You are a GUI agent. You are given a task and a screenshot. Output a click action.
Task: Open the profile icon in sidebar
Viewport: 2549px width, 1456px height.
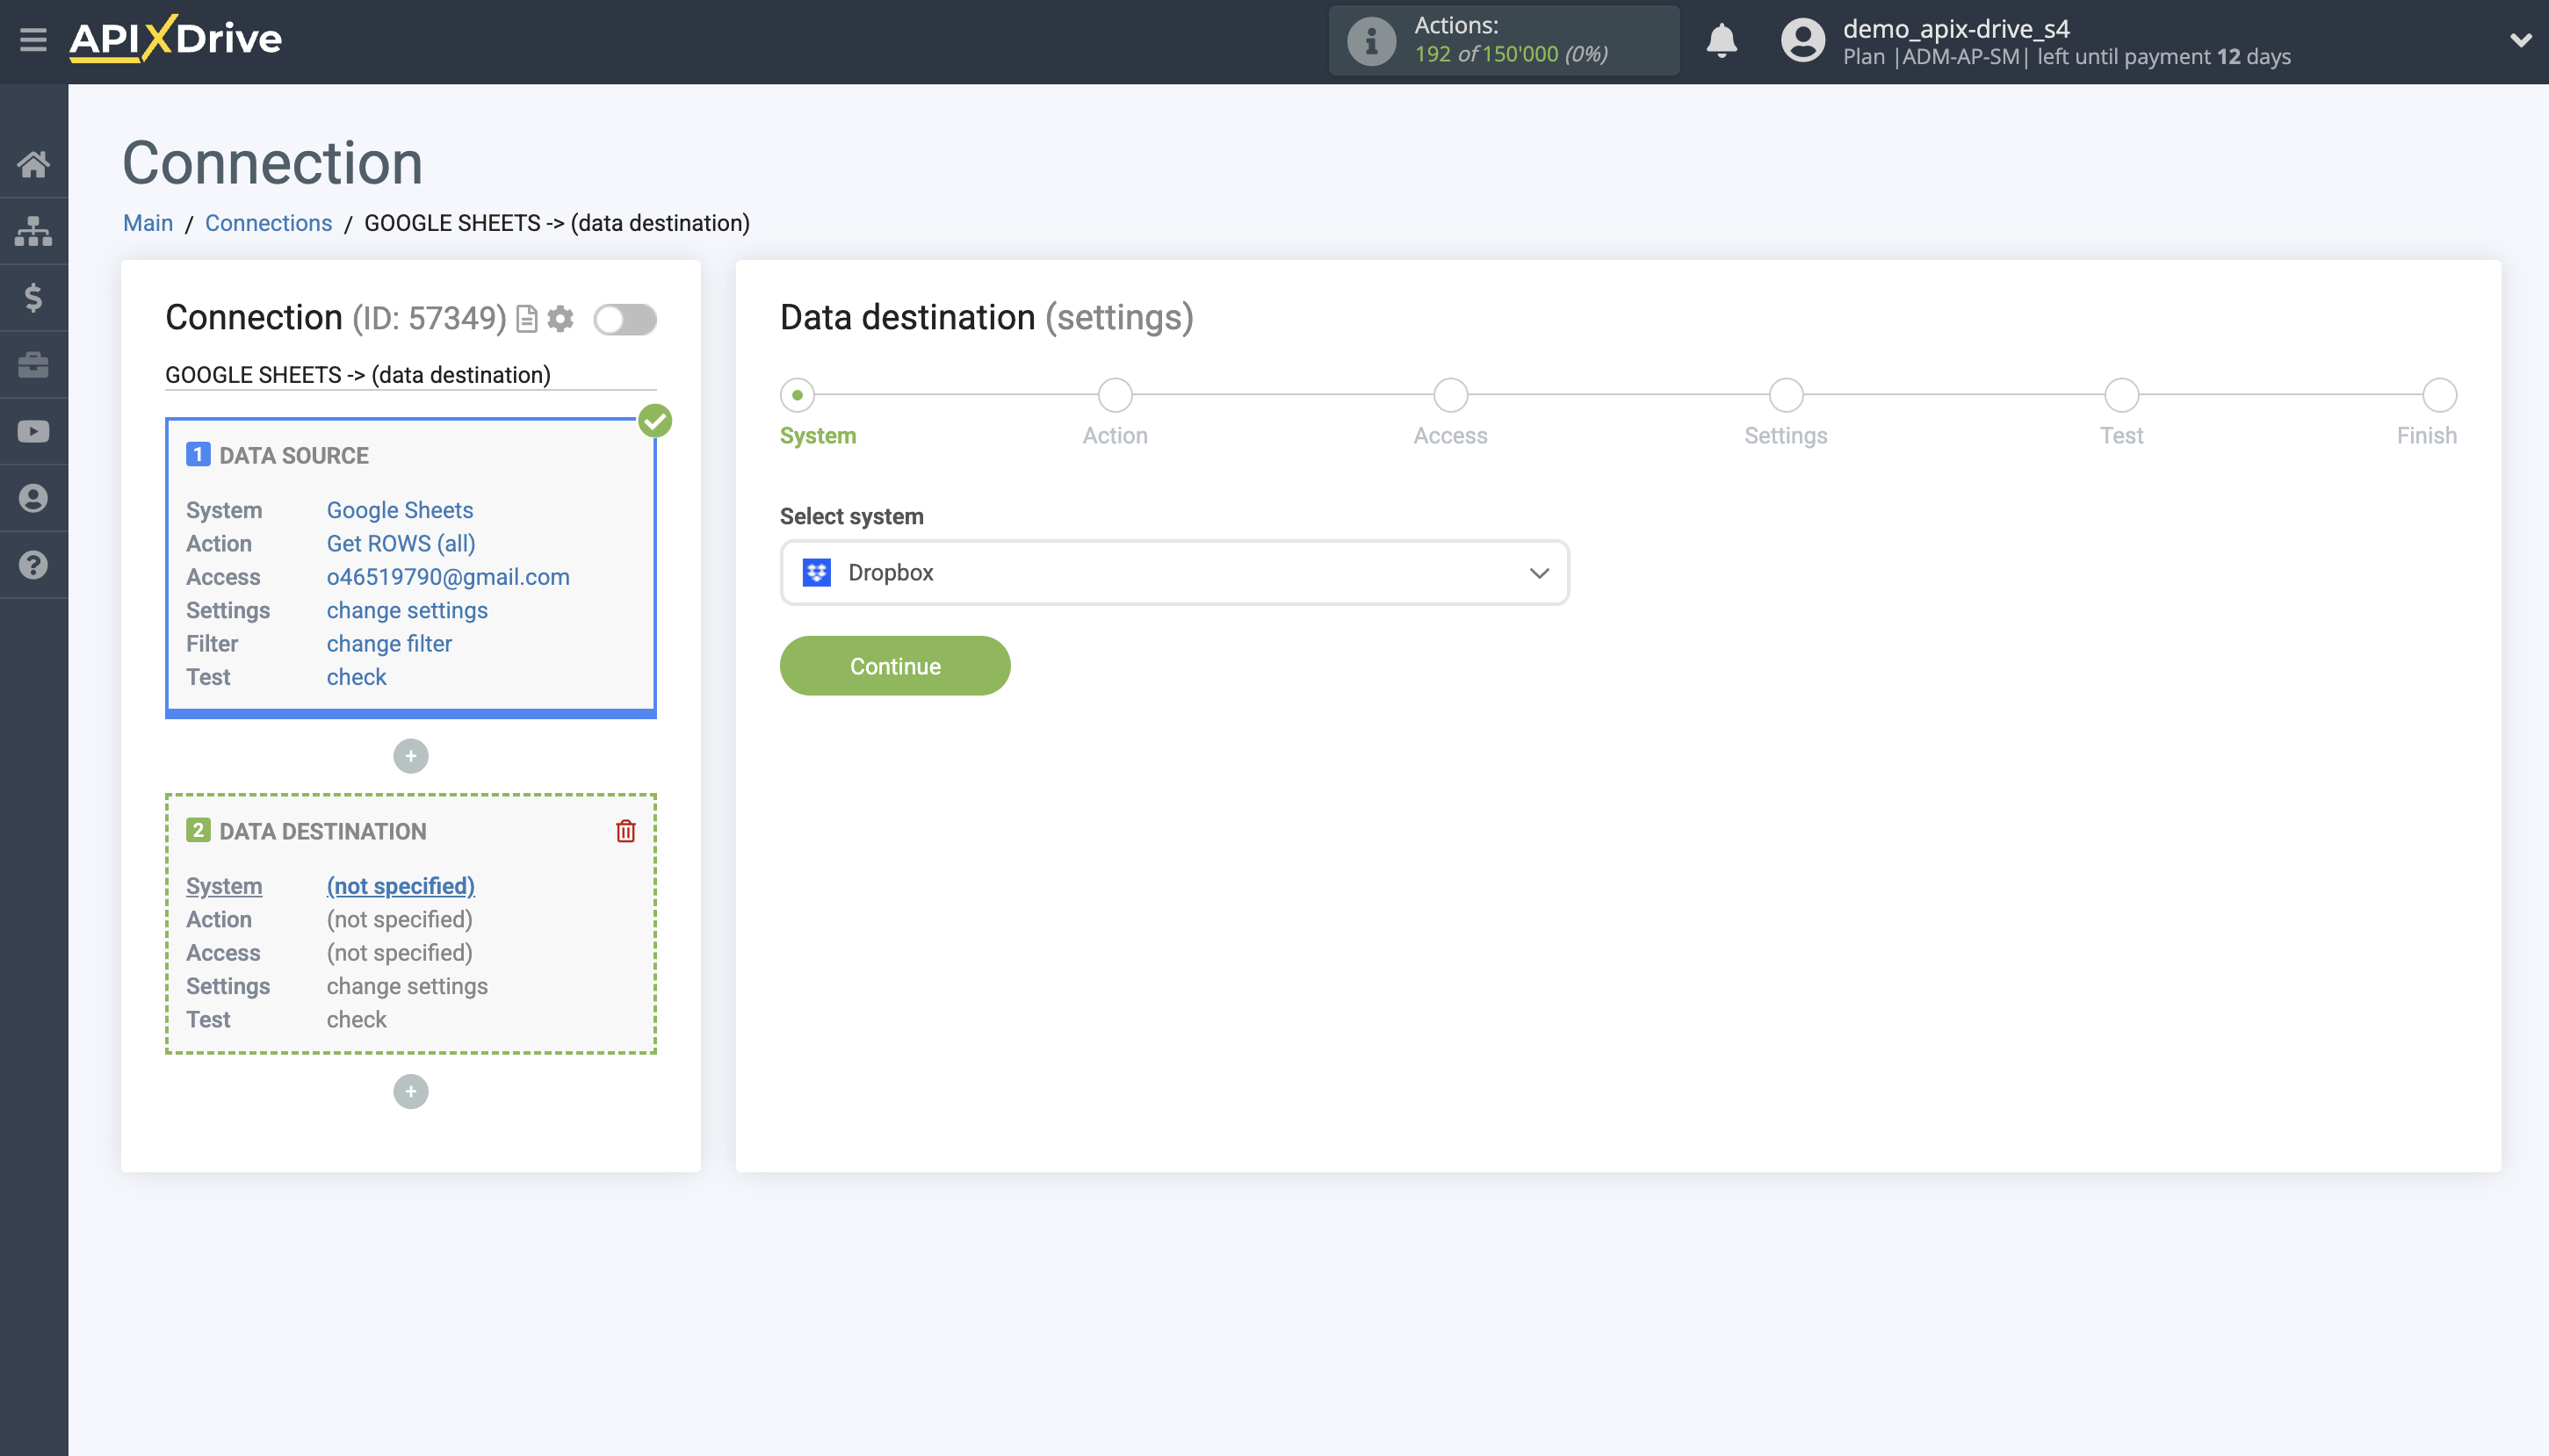point(33,497)
